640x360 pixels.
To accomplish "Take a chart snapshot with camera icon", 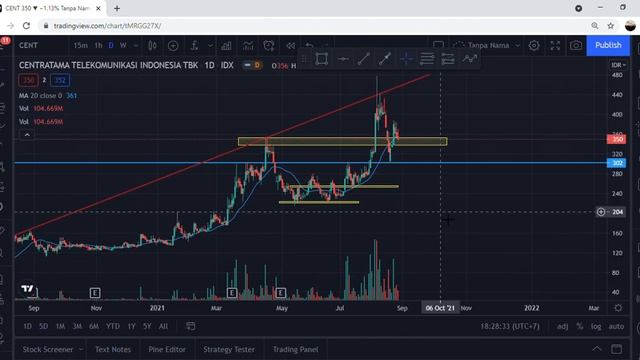I will [576, 46].
